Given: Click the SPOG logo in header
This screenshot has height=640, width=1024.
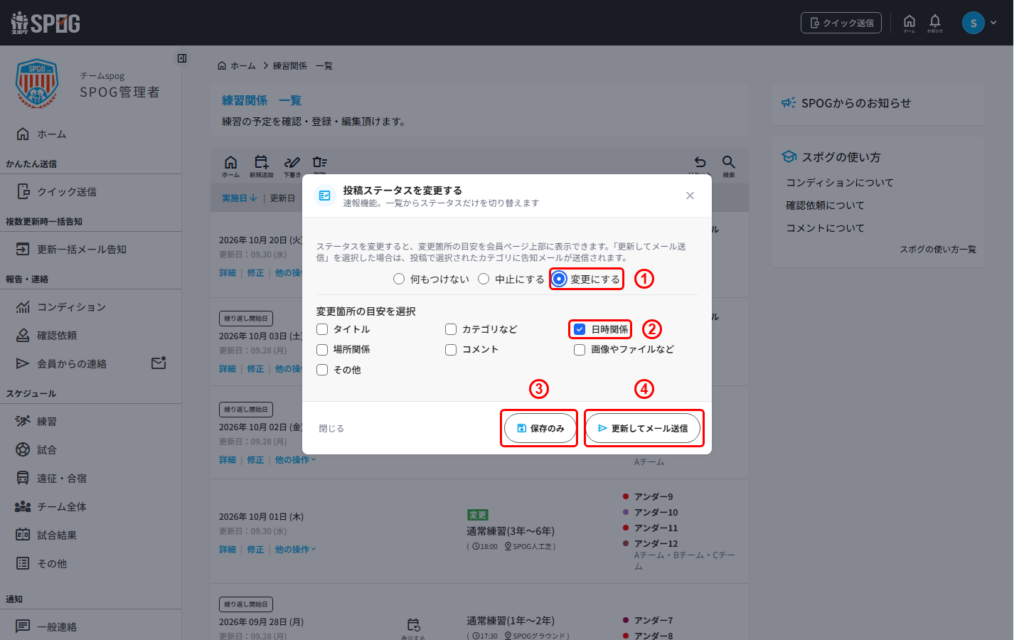Looking at the screenshot, I should pyautogui.click(x=45, y=23).
